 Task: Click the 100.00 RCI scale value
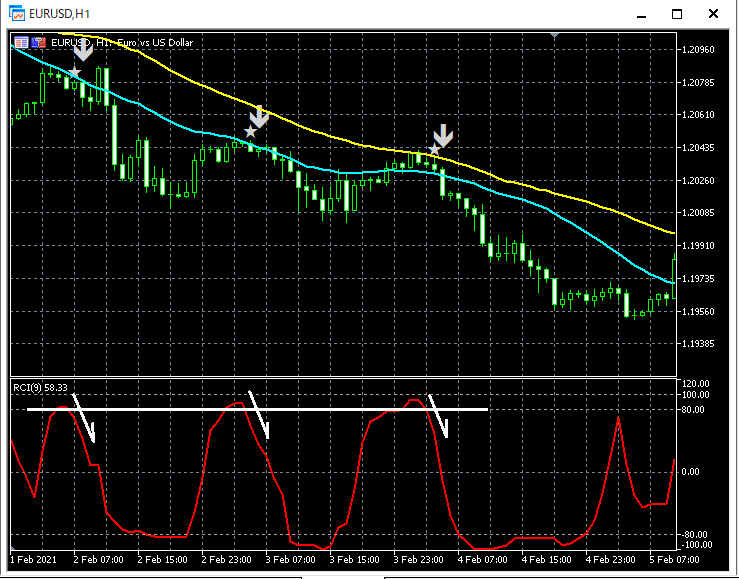[695, 394]
